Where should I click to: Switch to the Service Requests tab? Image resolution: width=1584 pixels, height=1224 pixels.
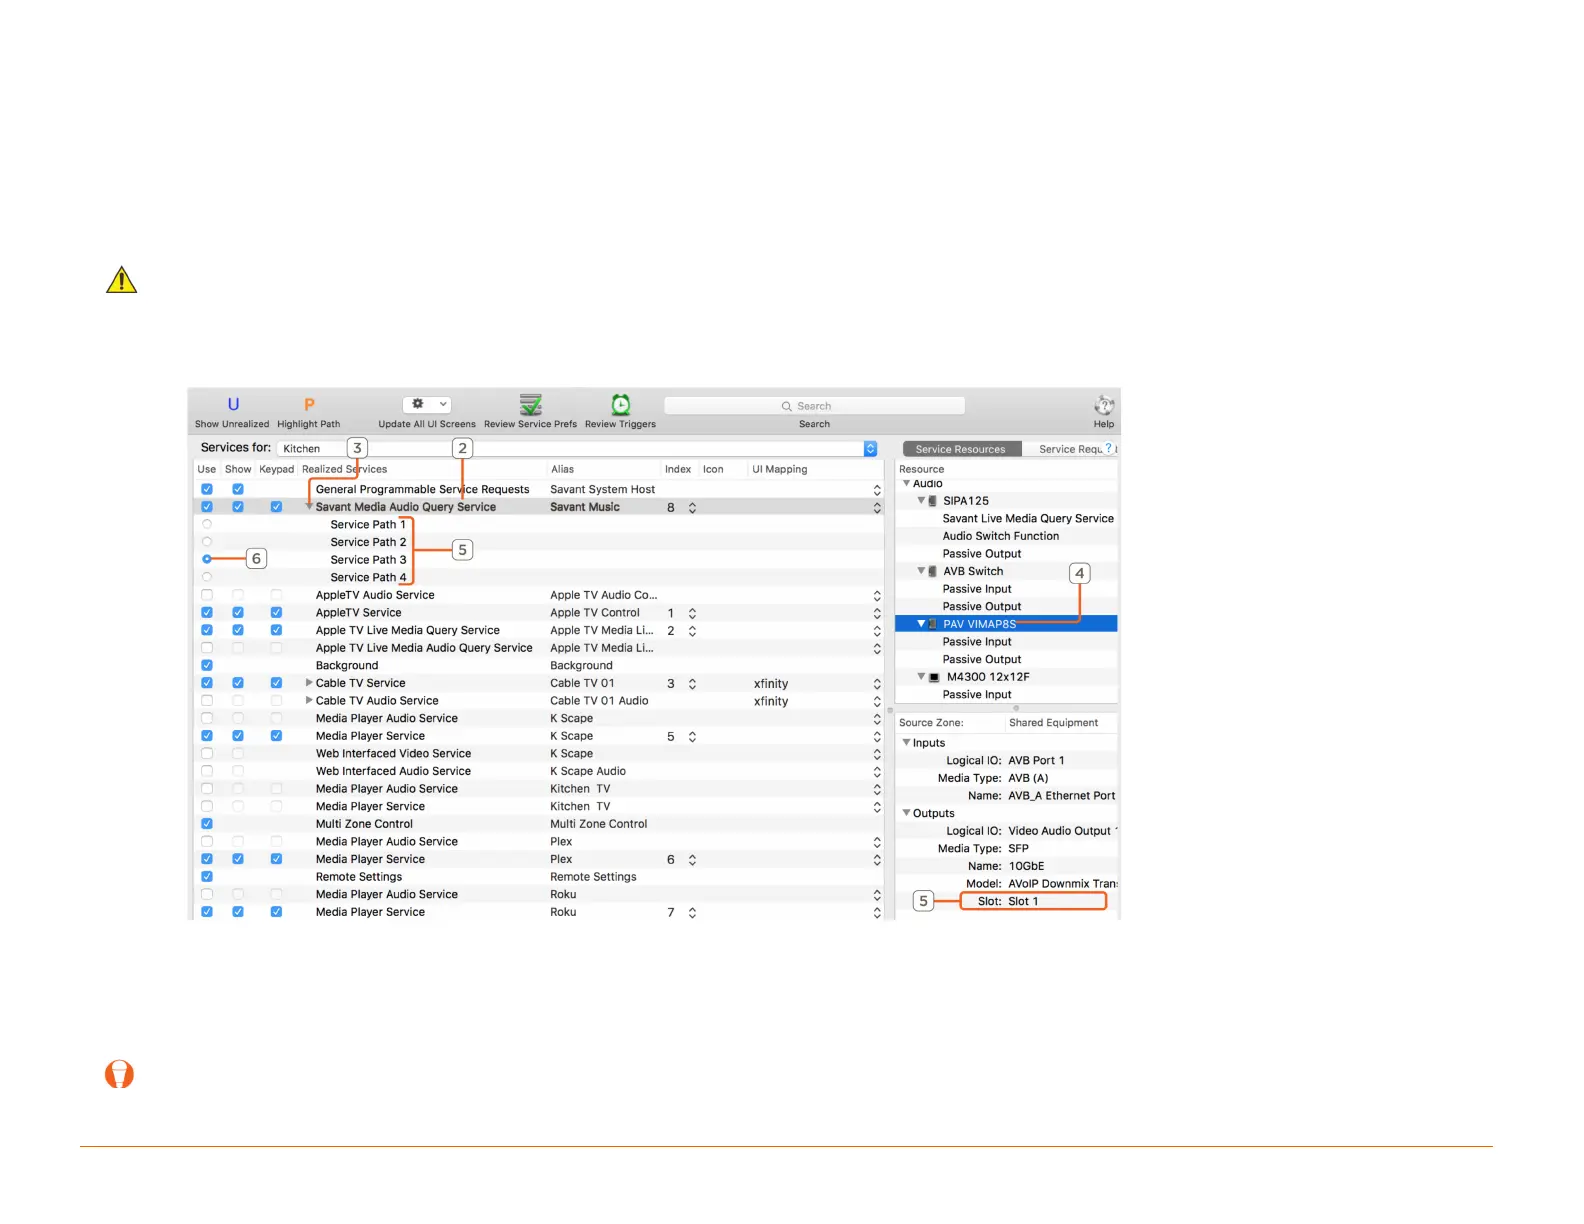coord(1071,449)
